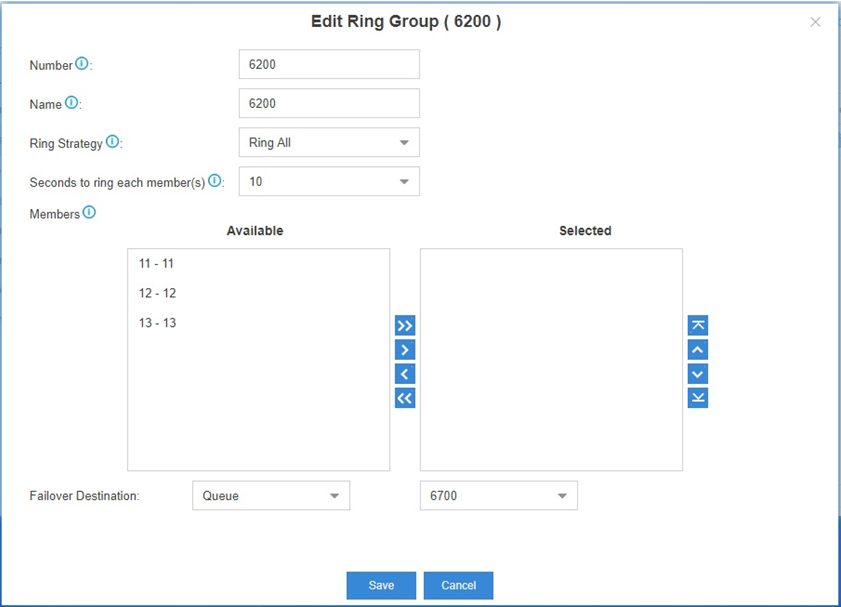Open the failover queue number dropdown 6700
The image size is (841, 607).
[499, 495]
